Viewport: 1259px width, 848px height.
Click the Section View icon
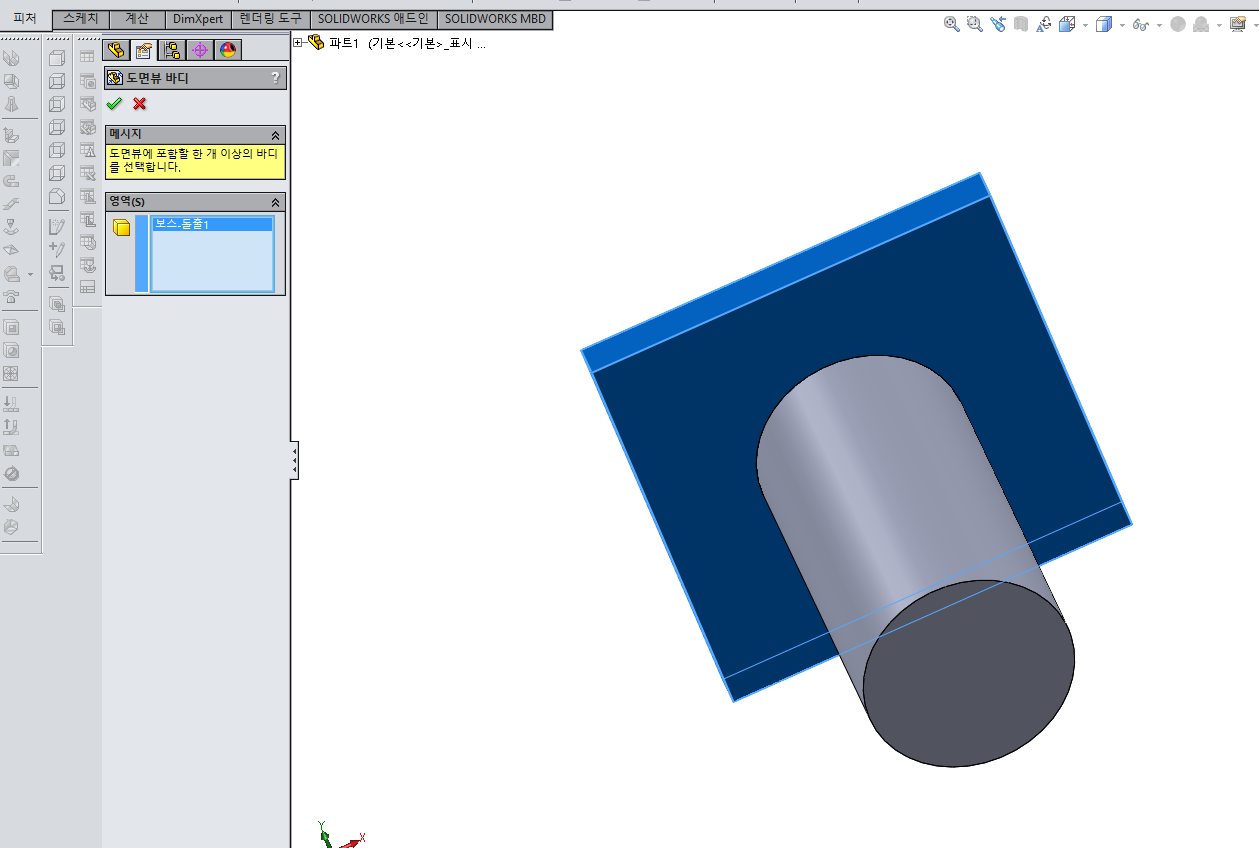point(1021,24)
